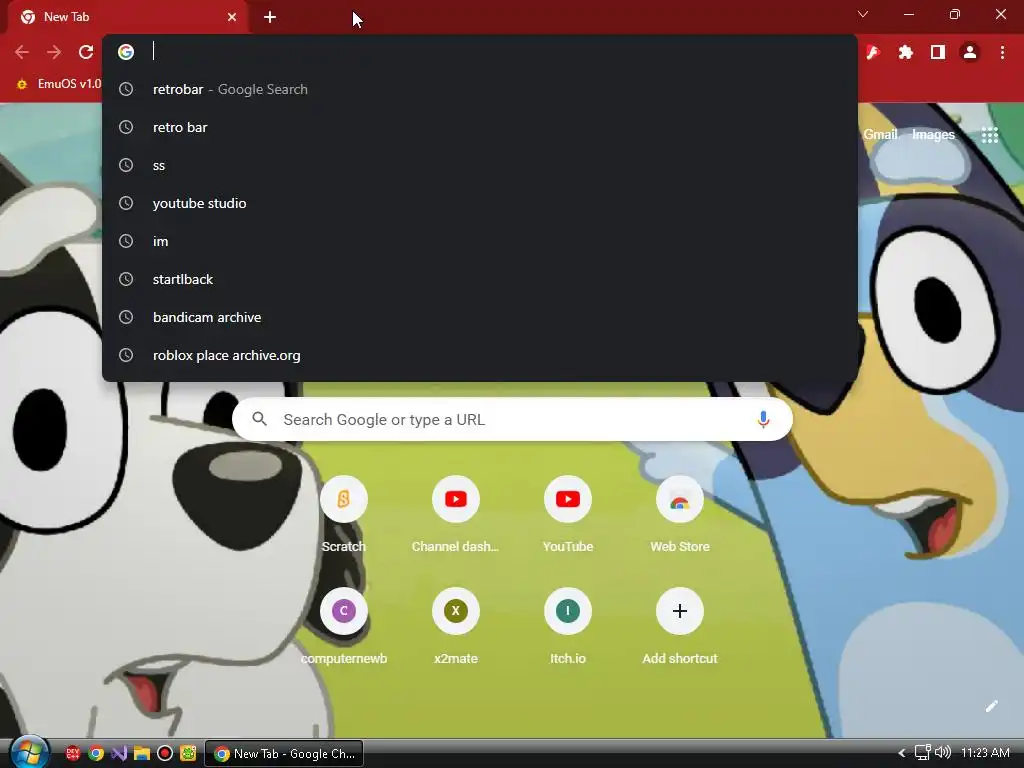Screen dimensions: 1024x768
Task: Click the Customize Chrome pencil icon
Action: point(991,706)
